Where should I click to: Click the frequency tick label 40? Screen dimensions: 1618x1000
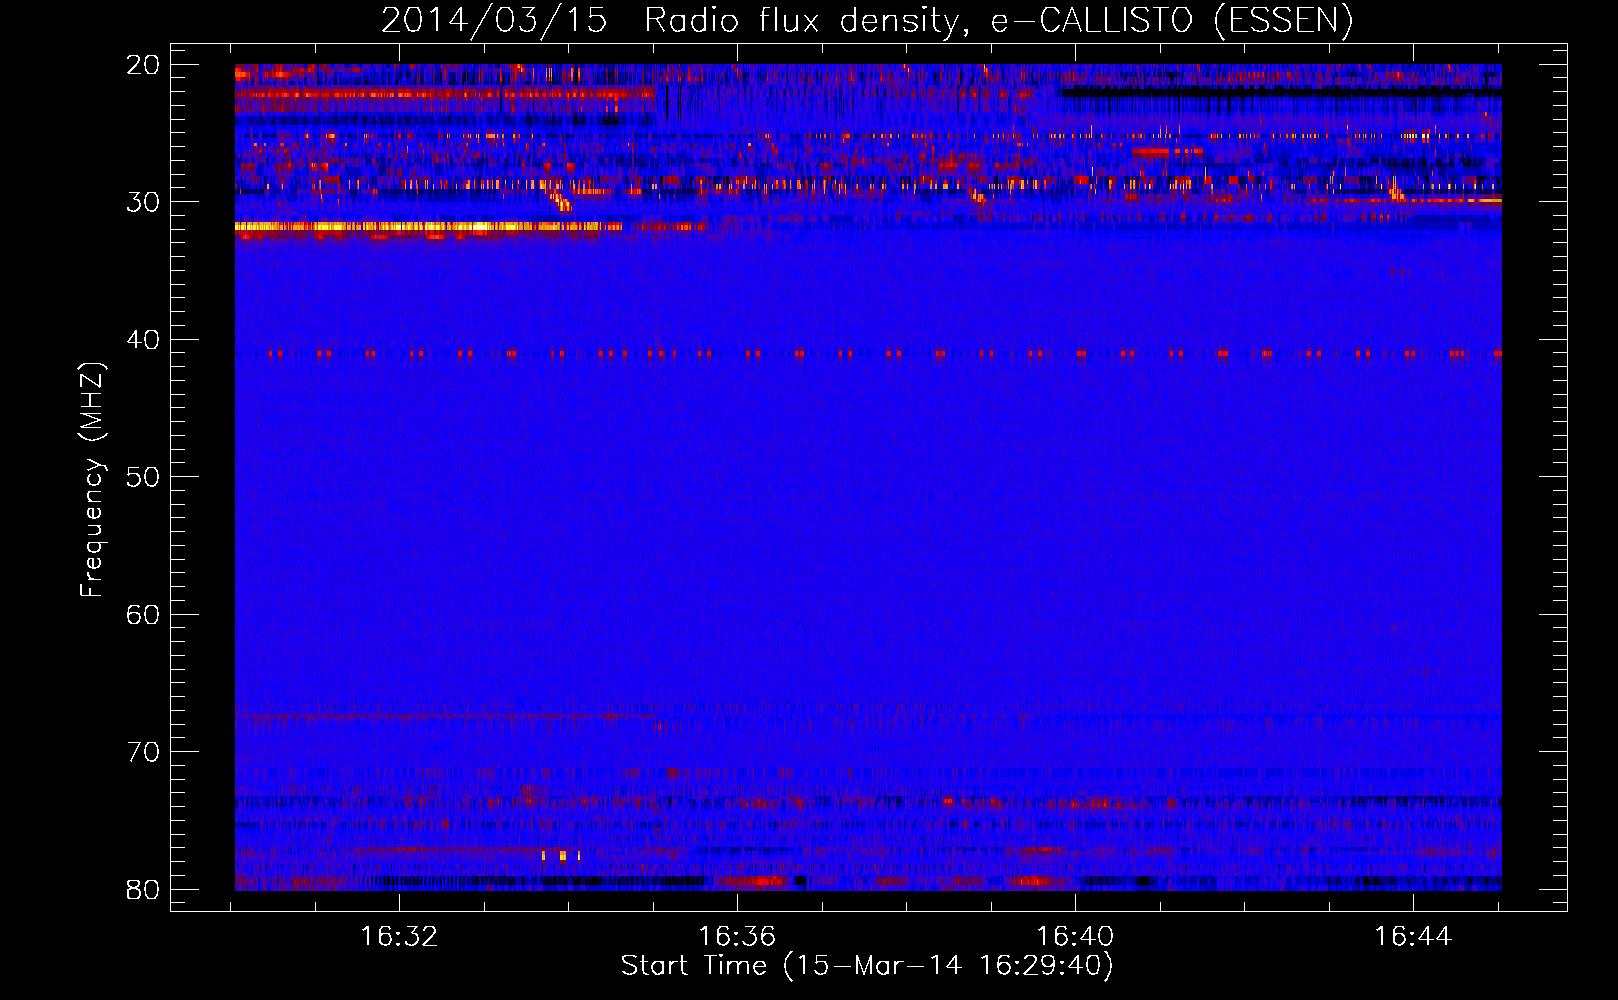(144, 340)
